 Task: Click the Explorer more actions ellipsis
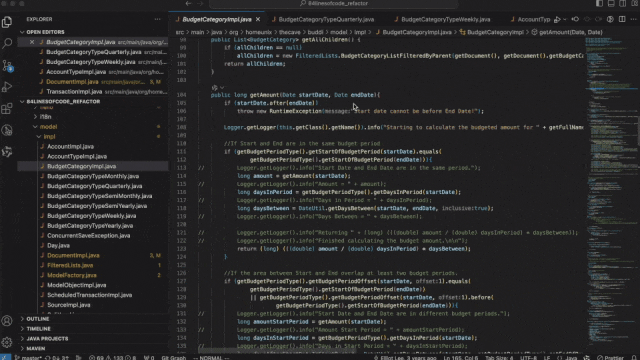point(158,19)
